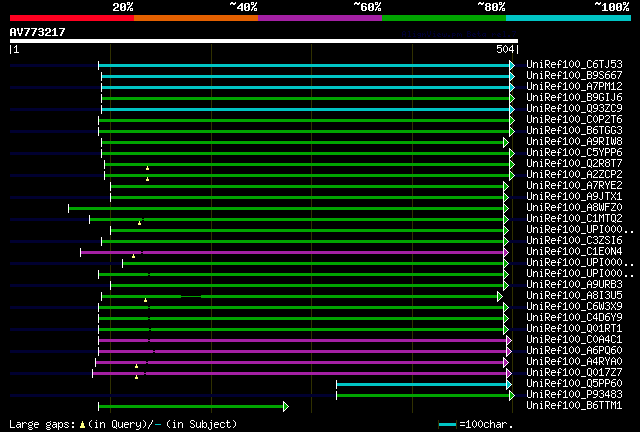Click the yellow gap marker under A8I3U5 bar
640x432 pixels.
click(145, 301)
